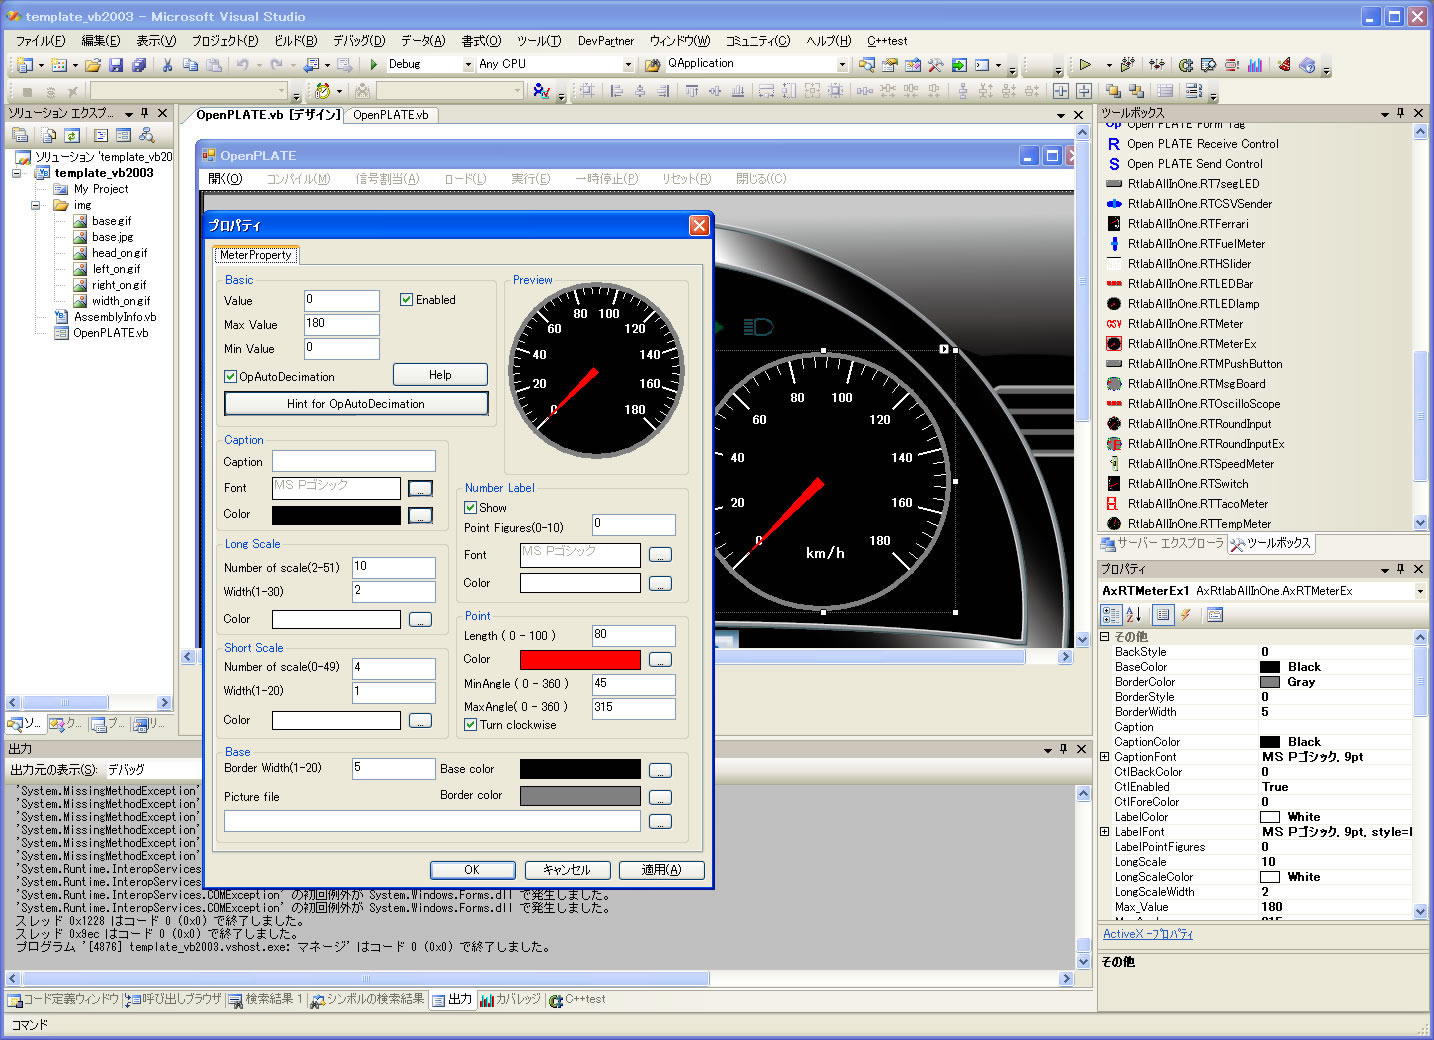Toggle the OpAutoDecimation checkbox
The image size is (1434, 1040).
coord(231,377)
